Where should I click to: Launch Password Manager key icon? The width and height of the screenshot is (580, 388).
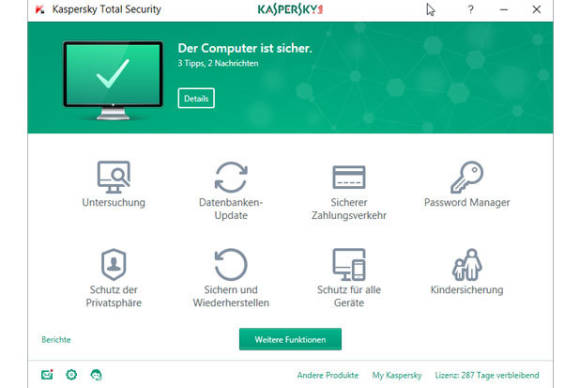click(467, 177)
